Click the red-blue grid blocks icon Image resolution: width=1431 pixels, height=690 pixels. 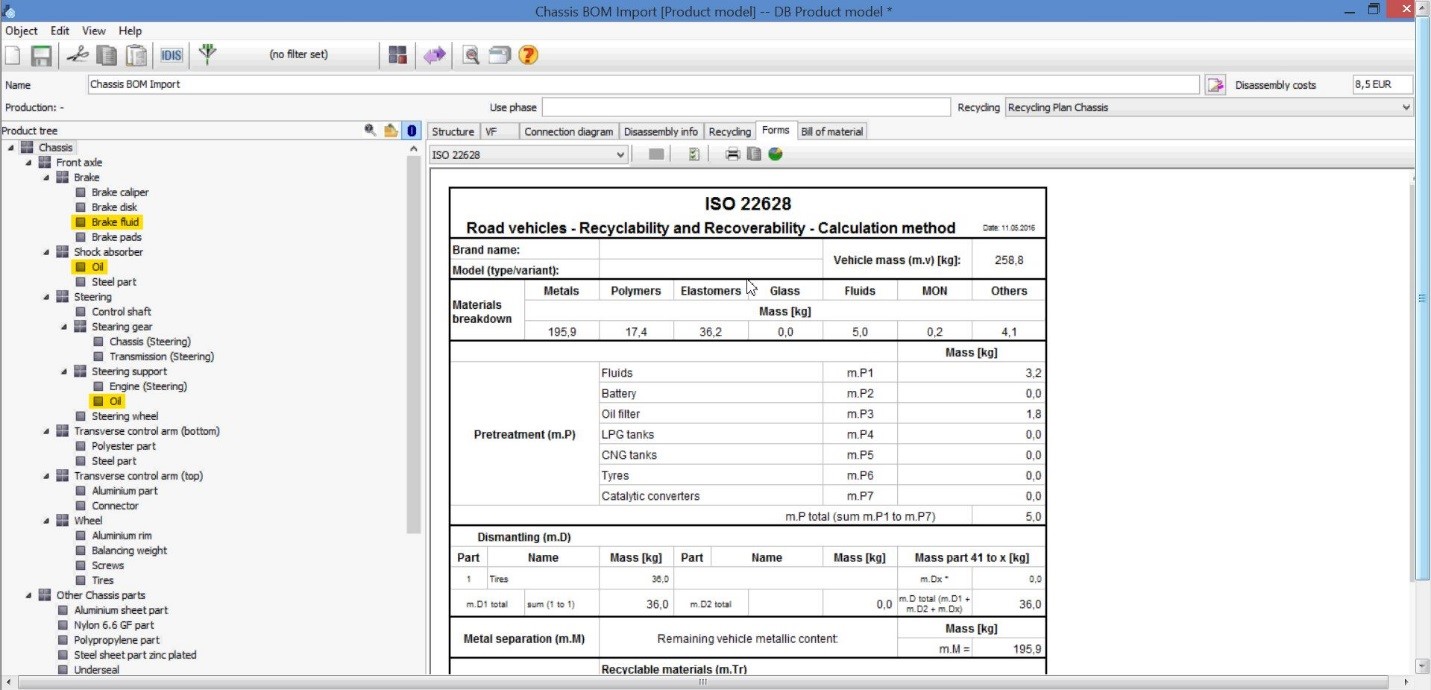point(398,56)
